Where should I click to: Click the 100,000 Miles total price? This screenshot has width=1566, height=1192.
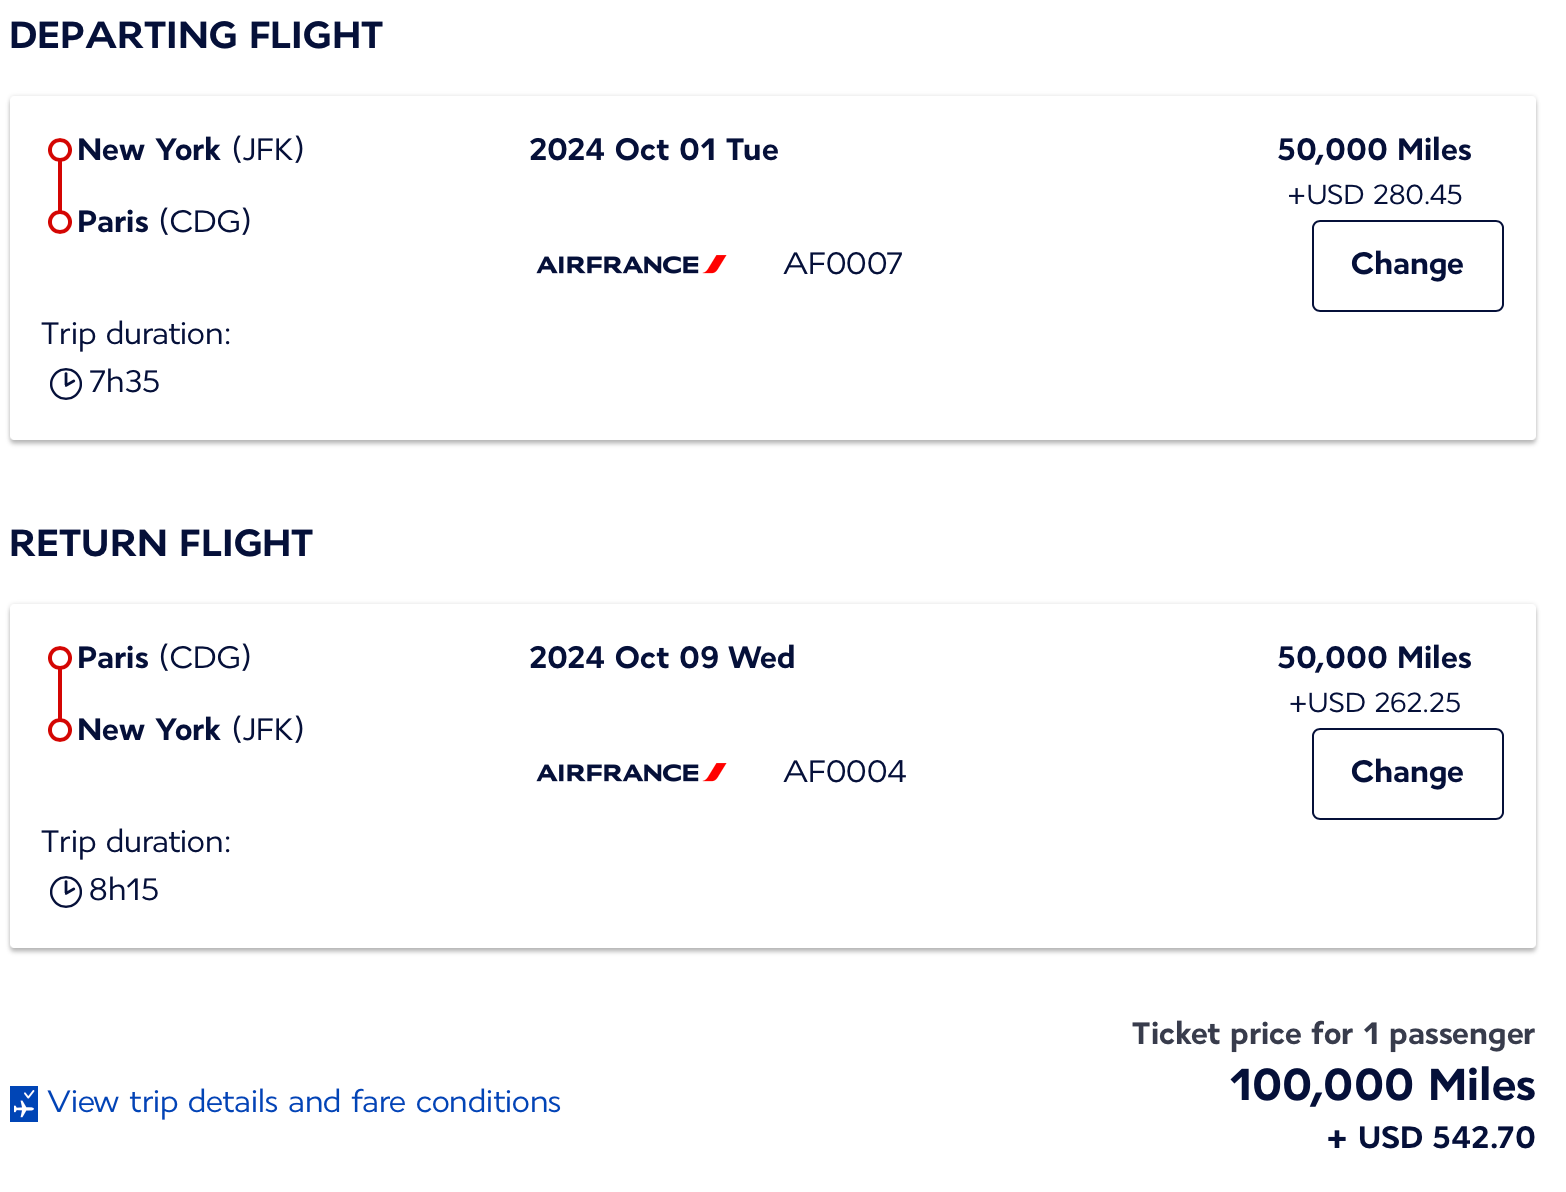click(1382, 1085)
